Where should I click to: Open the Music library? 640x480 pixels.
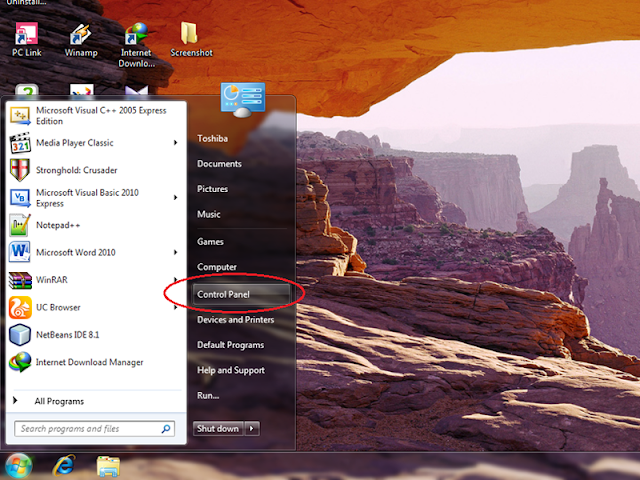tap(209, 214)
